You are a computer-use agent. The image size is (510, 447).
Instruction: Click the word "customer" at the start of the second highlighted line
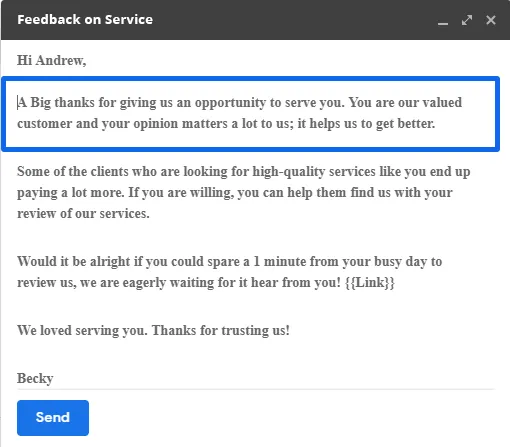(x=44, y=124)
